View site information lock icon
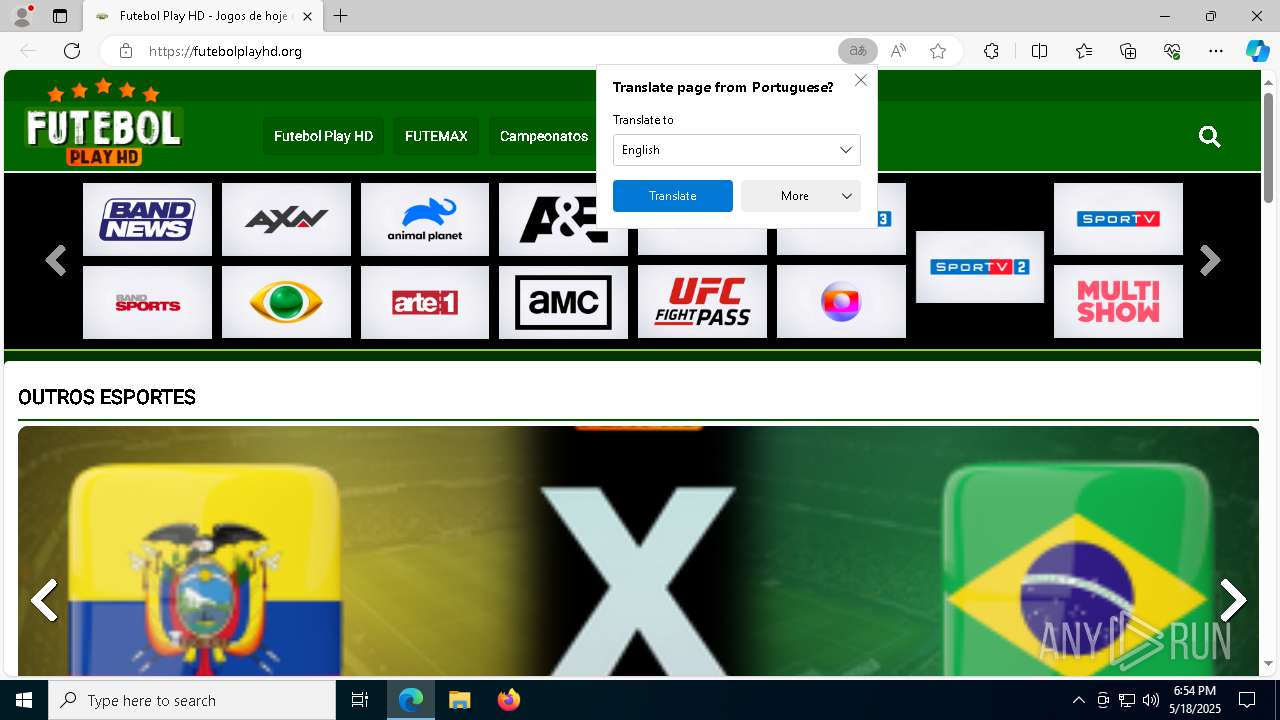1280x720 pixels. pyautogui.click(x=126, y=51)
